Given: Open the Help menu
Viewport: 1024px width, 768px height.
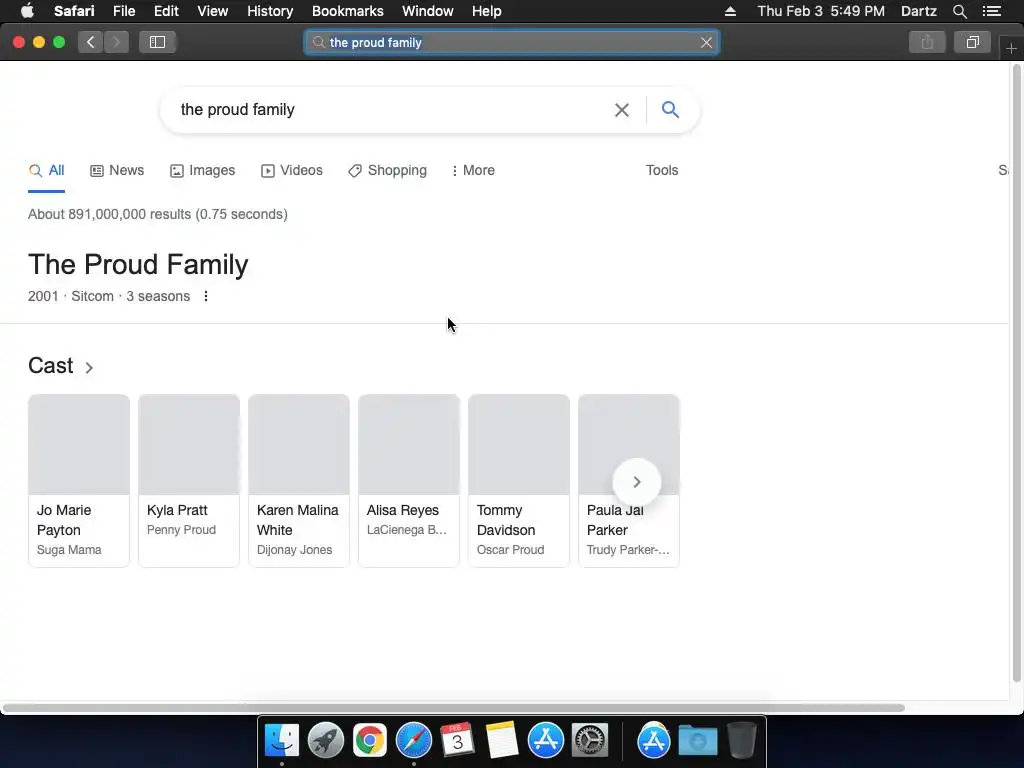Looking at the screenshot, I should (487, 11).
